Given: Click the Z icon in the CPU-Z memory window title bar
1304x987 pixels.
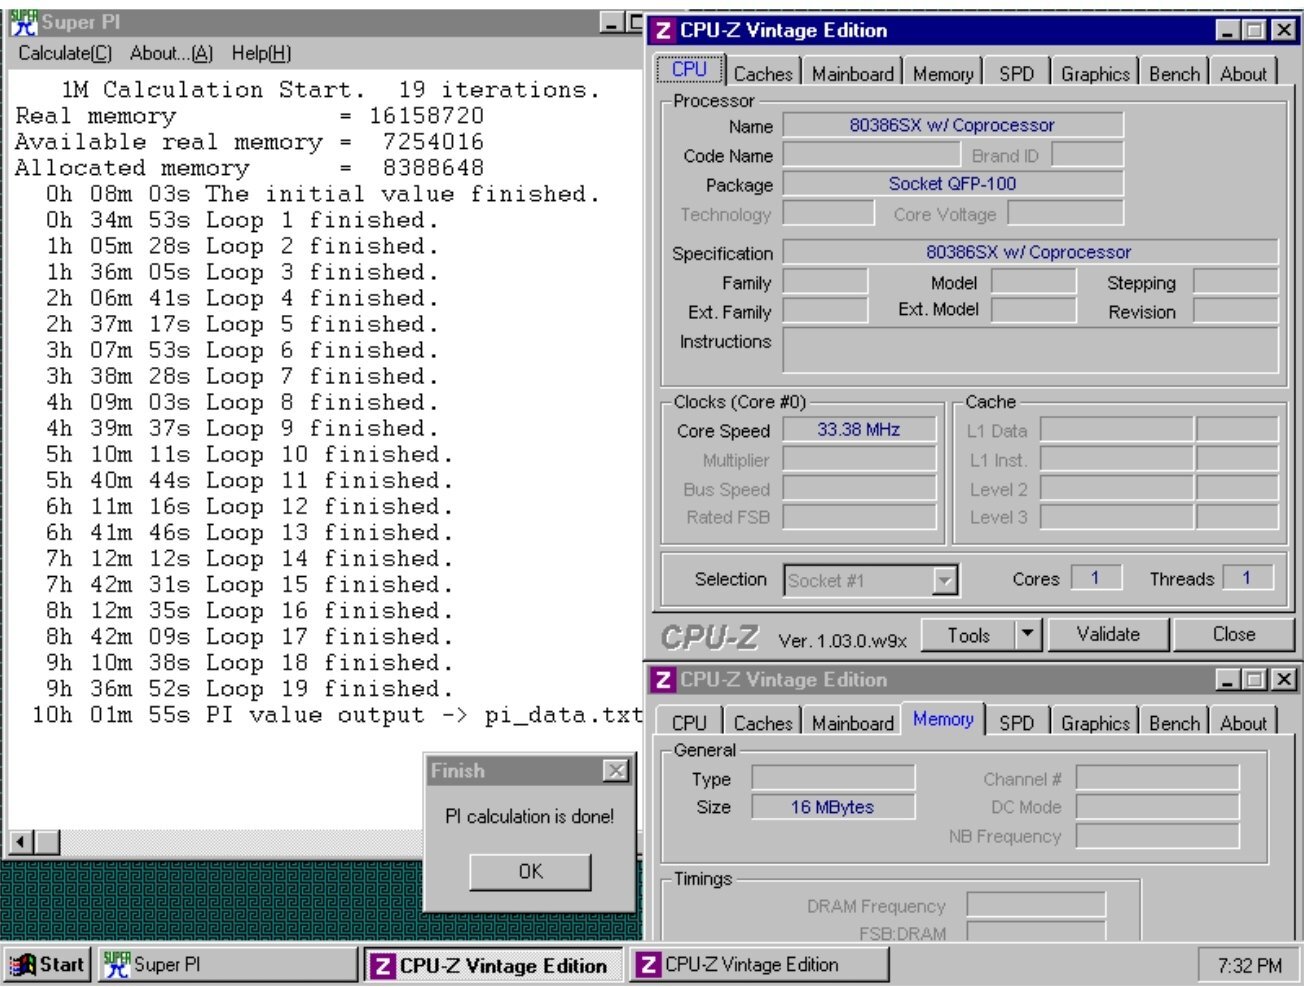Looking at the screenshot, I should [663, 680].
